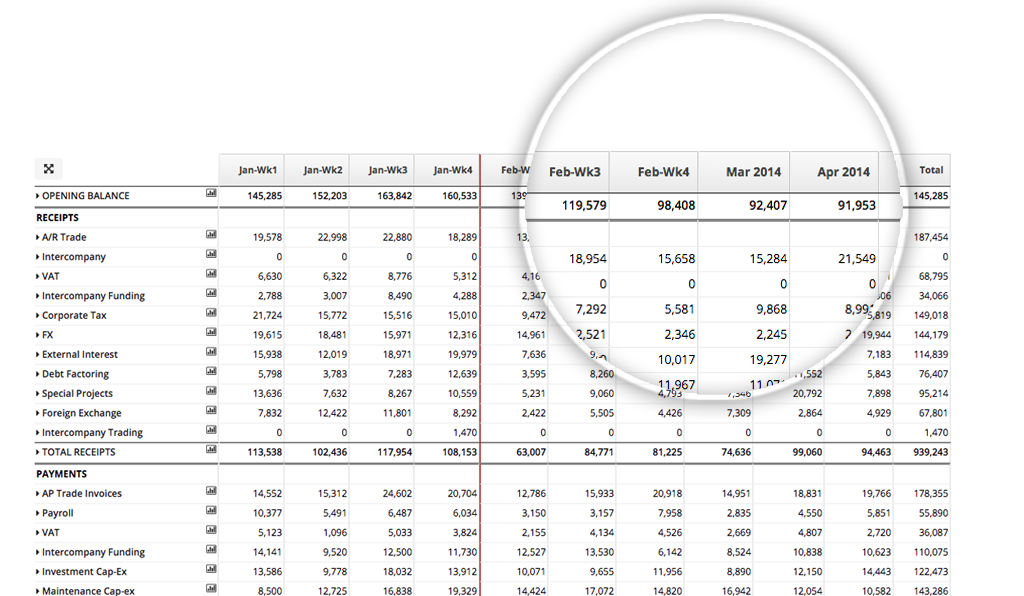This screenshot has height=596, width=1024.
Task: Click the opening balance value 160,533
Action: [460, 196]
